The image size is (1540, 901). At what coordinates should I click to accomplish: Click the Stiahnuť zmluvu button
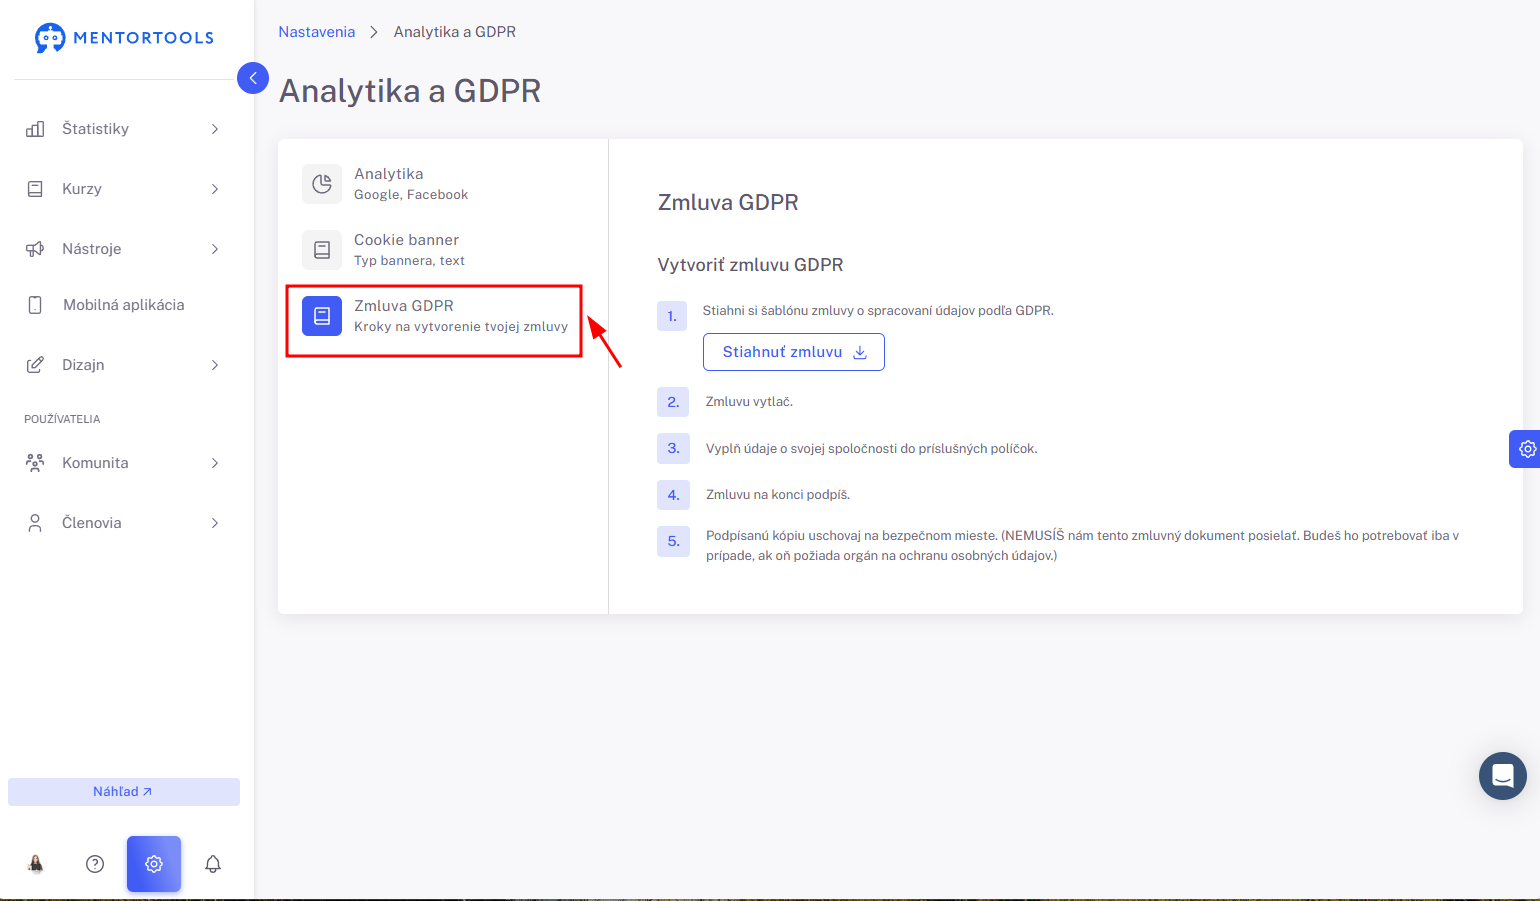pyautogui.click(x=794, y=352)
